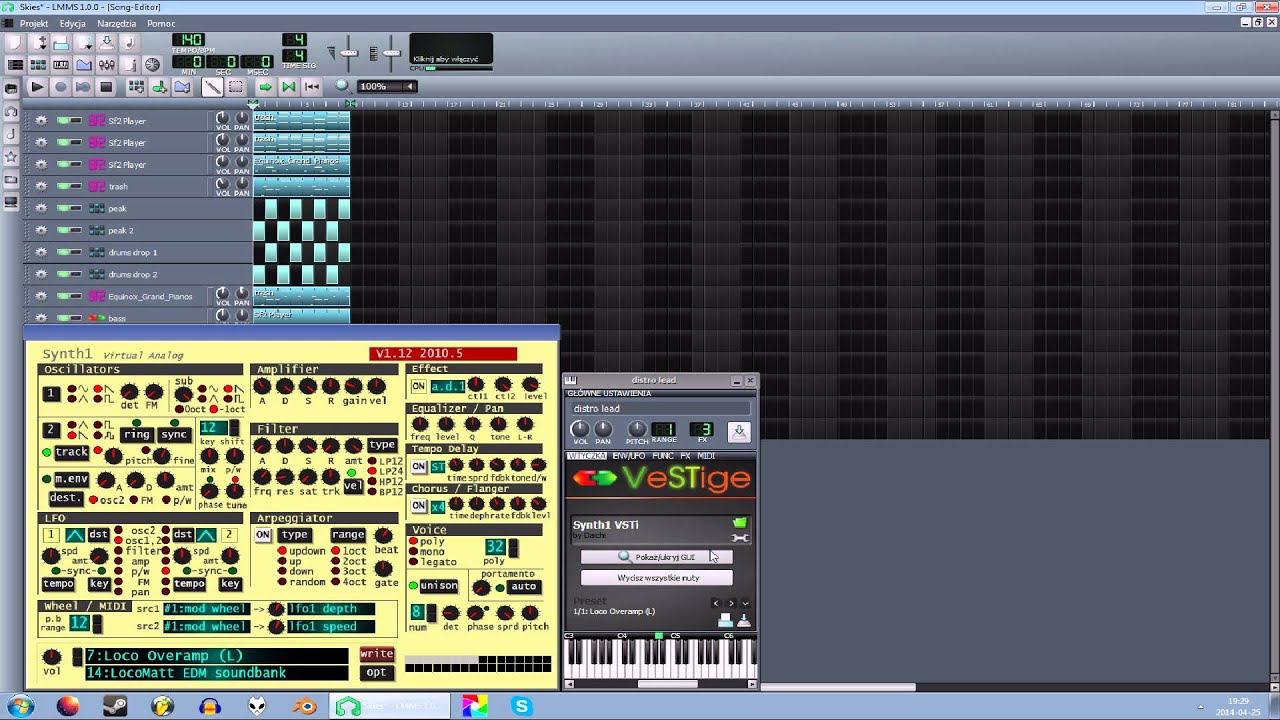Add an automation track
Image resolution: width=1280 pixels, height=720 pixels.
tap(182, 87)
